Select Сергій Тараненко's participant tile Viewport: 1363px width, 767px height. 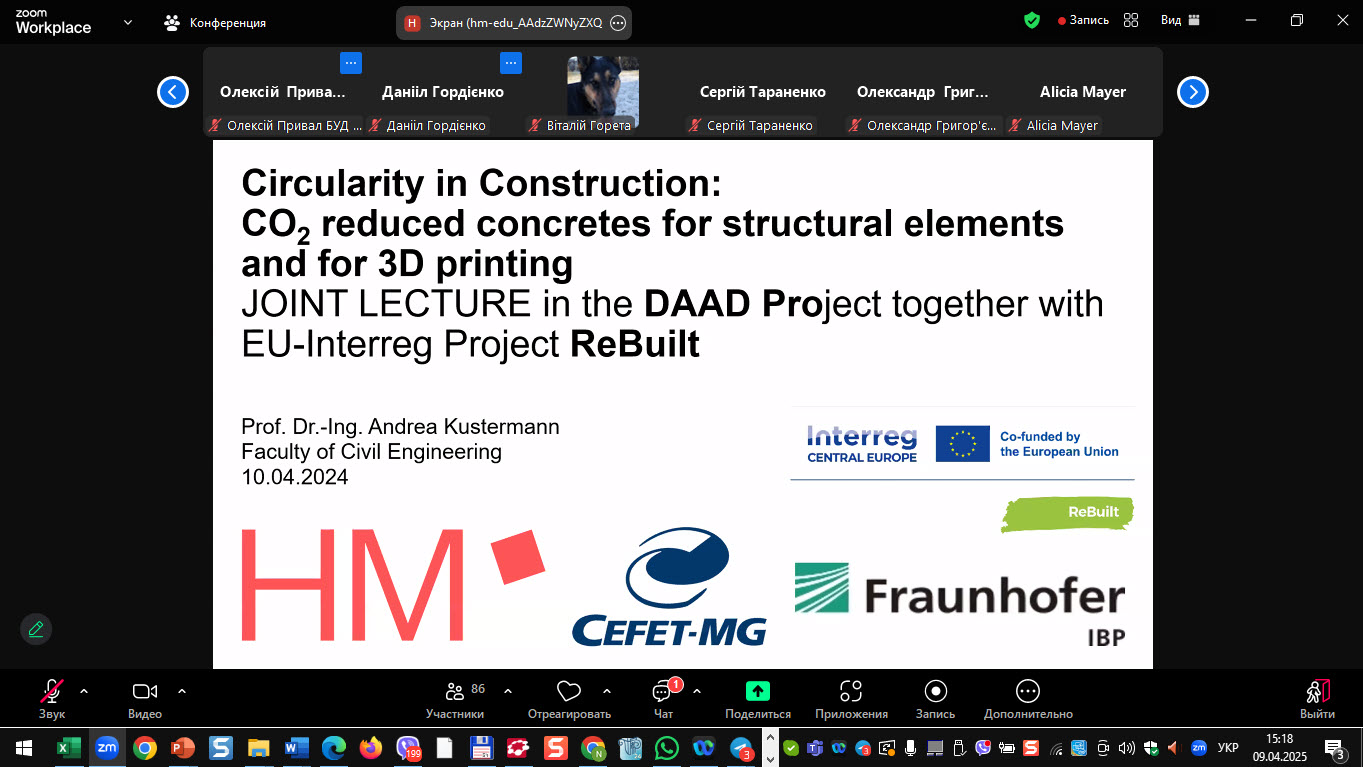tap(763, 92)
